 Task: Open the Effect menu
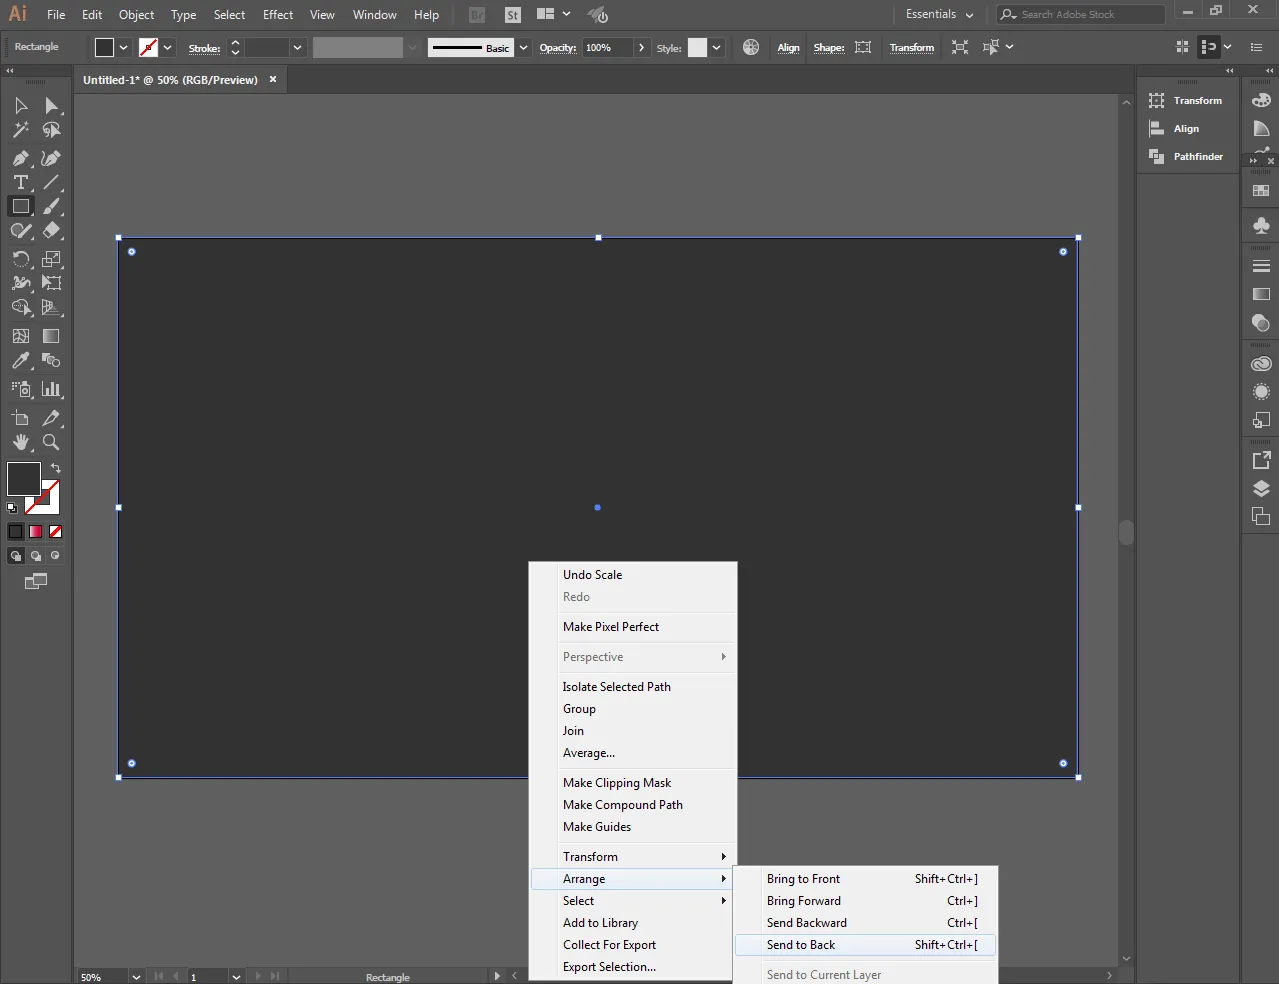tap(278, 15)
